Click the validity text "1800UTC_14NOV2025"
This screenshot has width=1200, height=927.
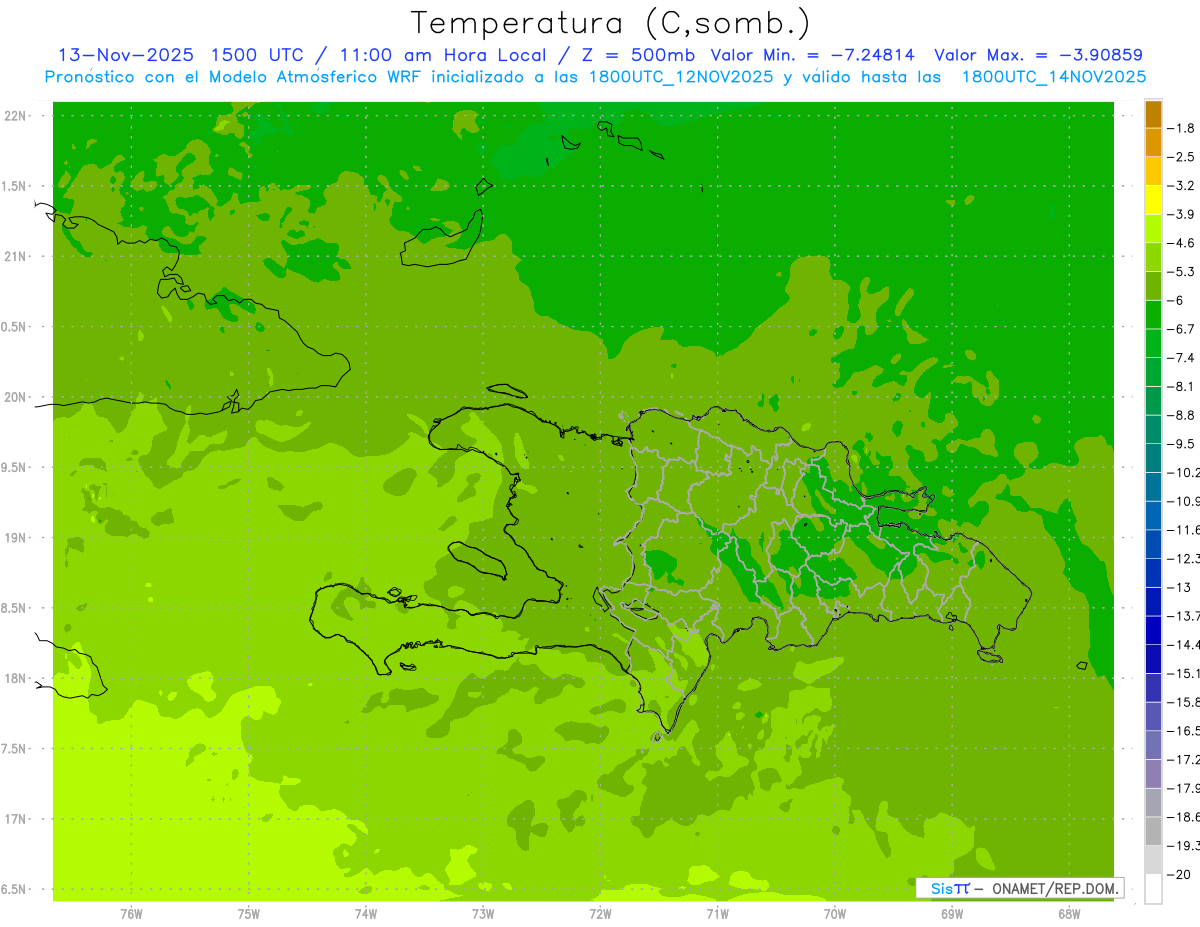(x=1052, y=77)
